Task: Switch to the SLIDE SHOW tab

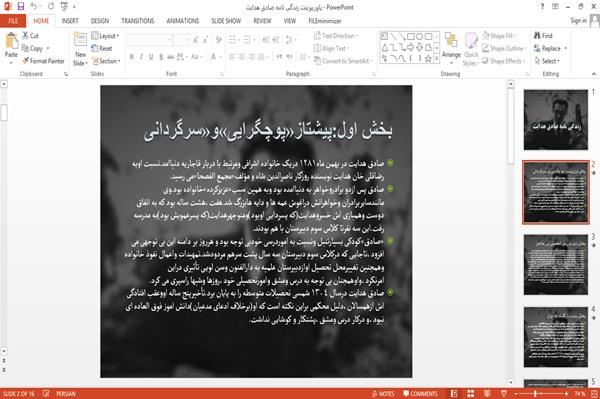Action: [x=226, y=21]
